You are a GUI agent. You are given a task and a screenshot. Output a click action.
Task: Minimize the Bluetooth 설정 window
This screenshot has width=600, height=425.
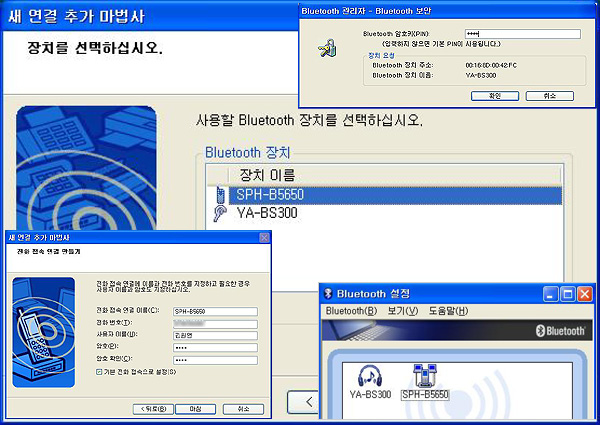(550, 295)
